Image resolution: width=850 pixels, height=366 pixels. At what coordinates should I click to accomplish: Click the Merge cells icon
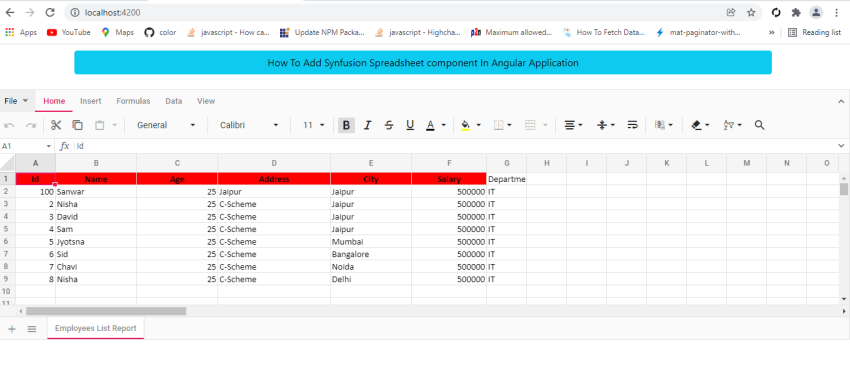click(x=531, y=125)
